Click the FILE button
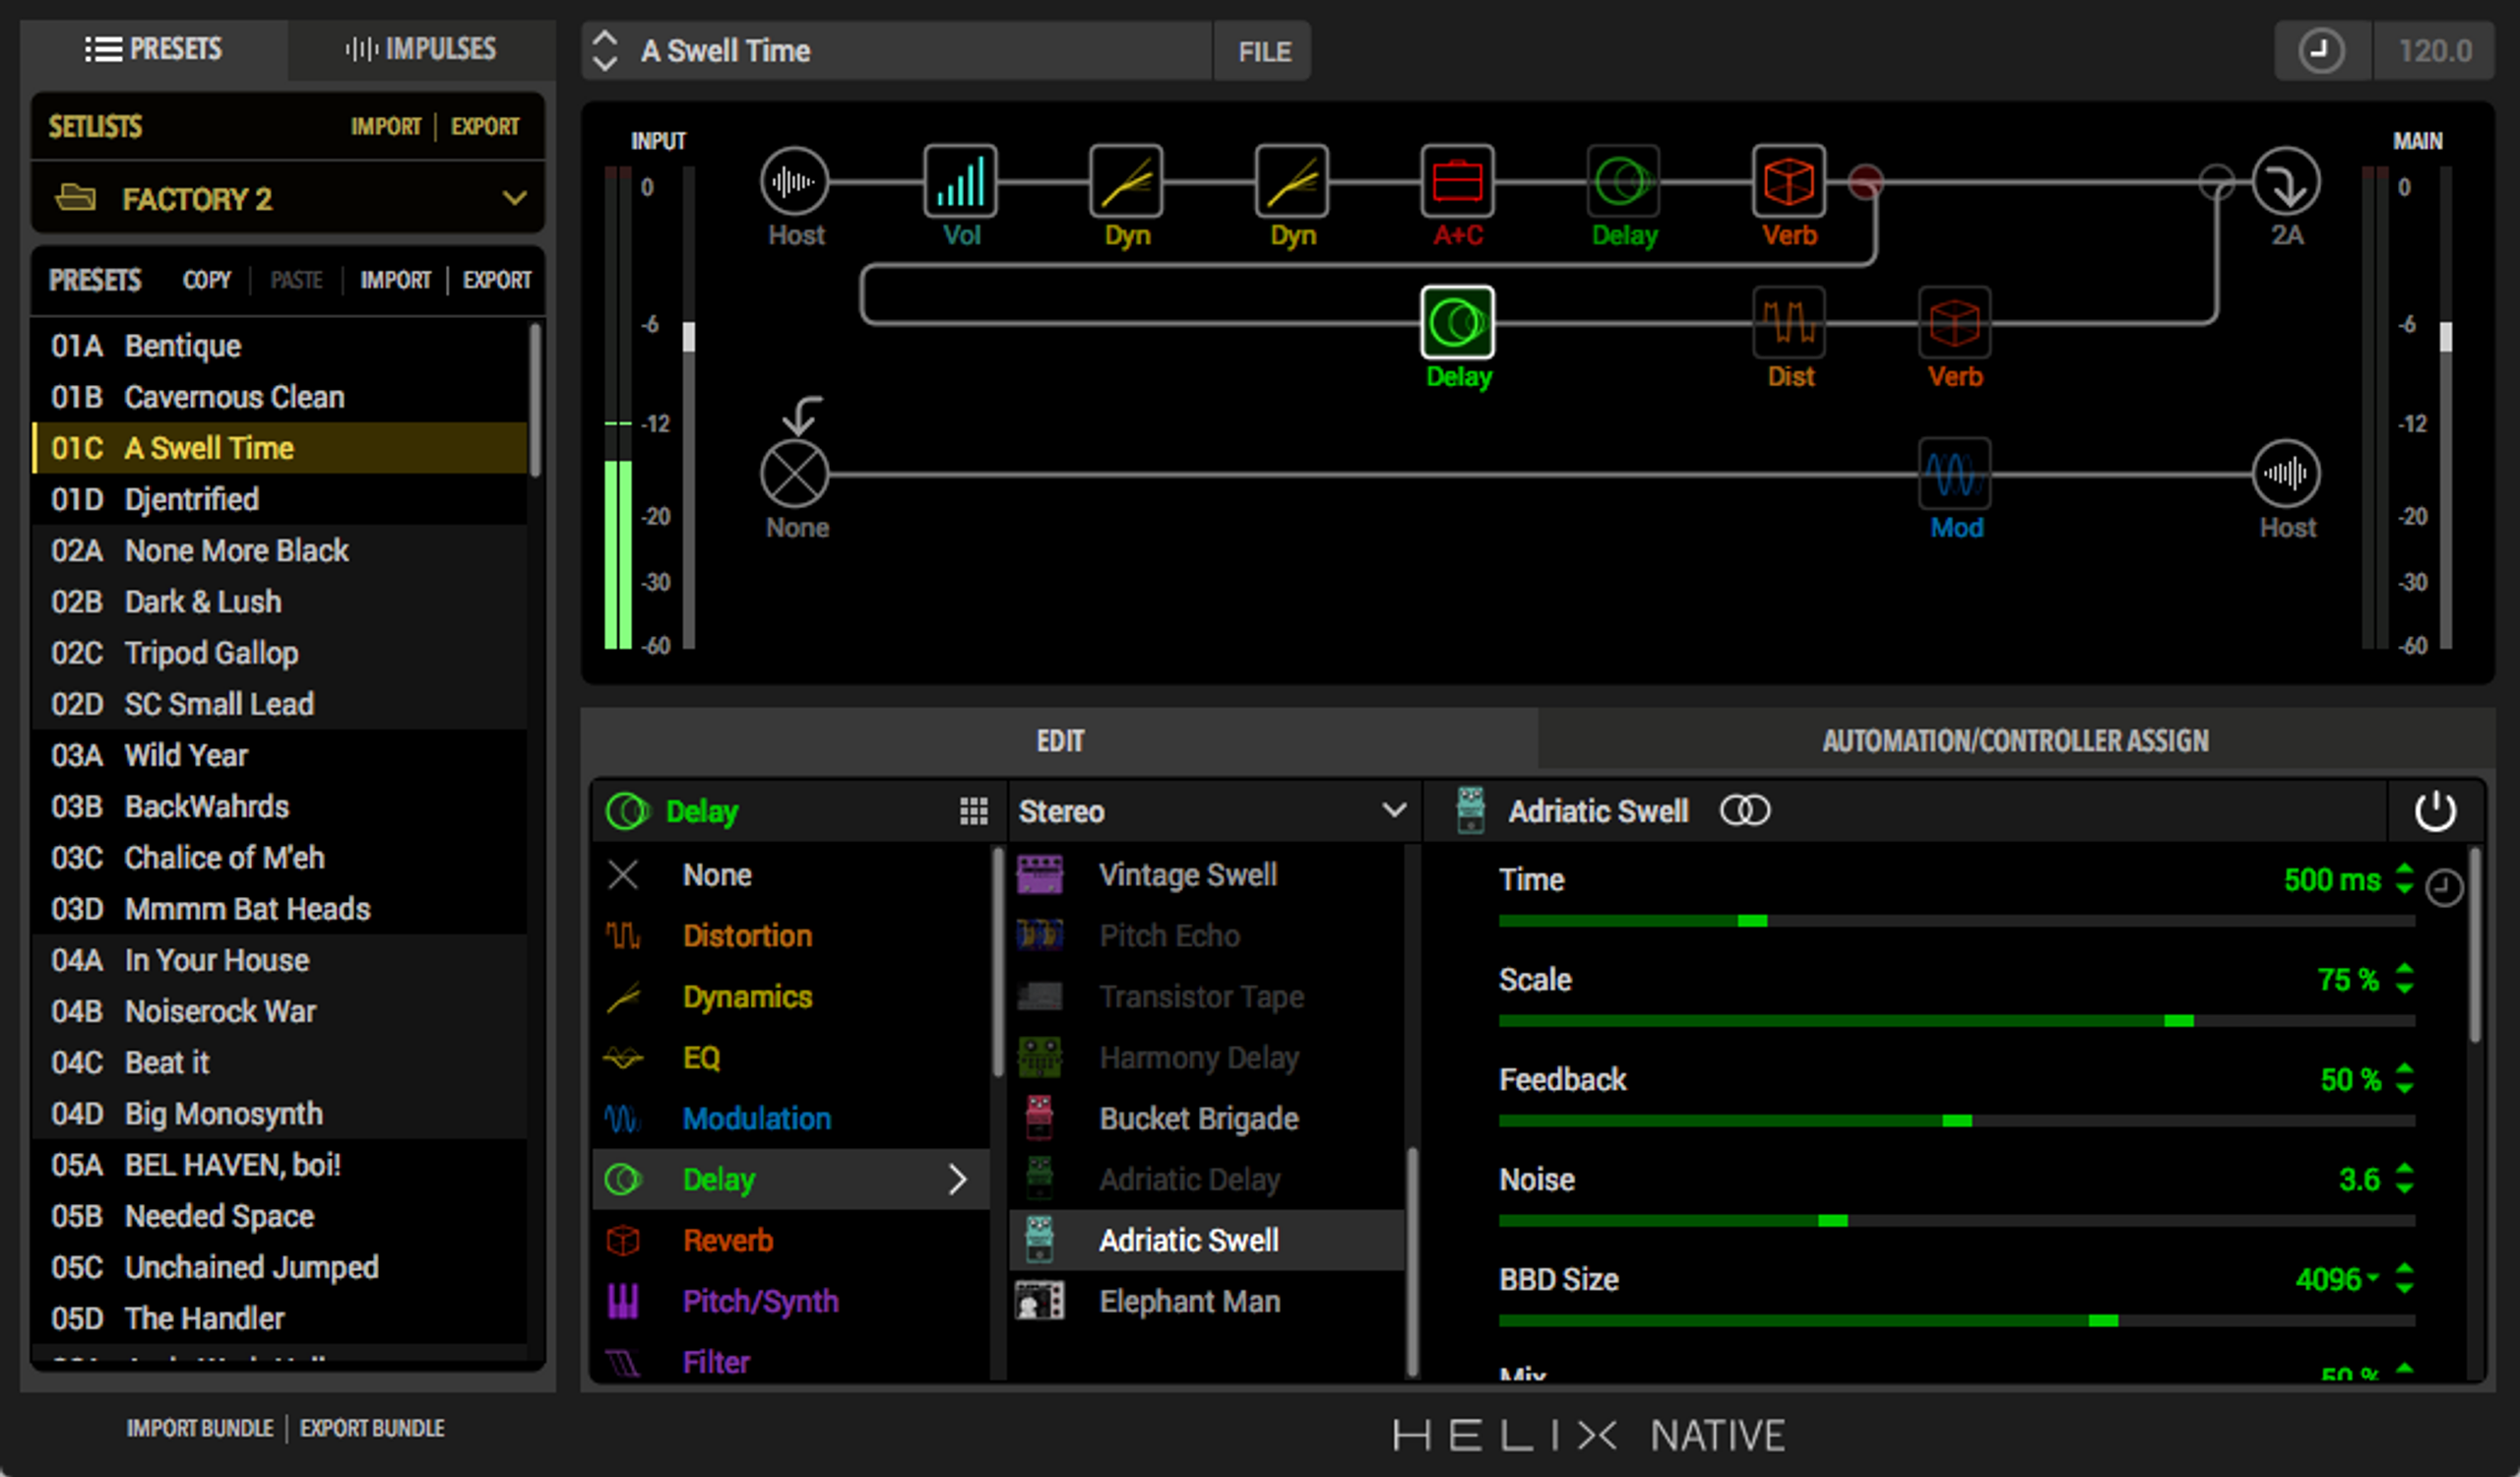The width and height of the screenshot is (2520, 1477). pos(1263,51)
